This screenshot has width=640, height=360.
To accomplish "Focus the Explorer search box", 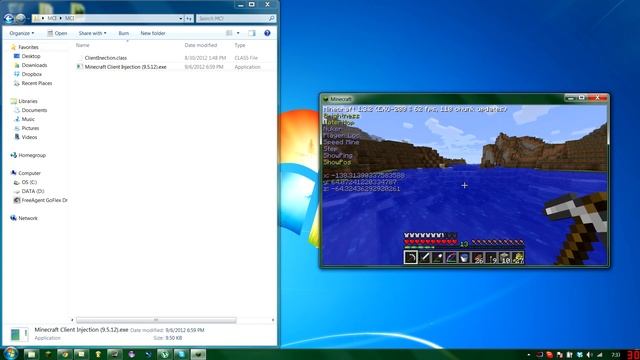I will pyautogui.click(x=236, y=18).
